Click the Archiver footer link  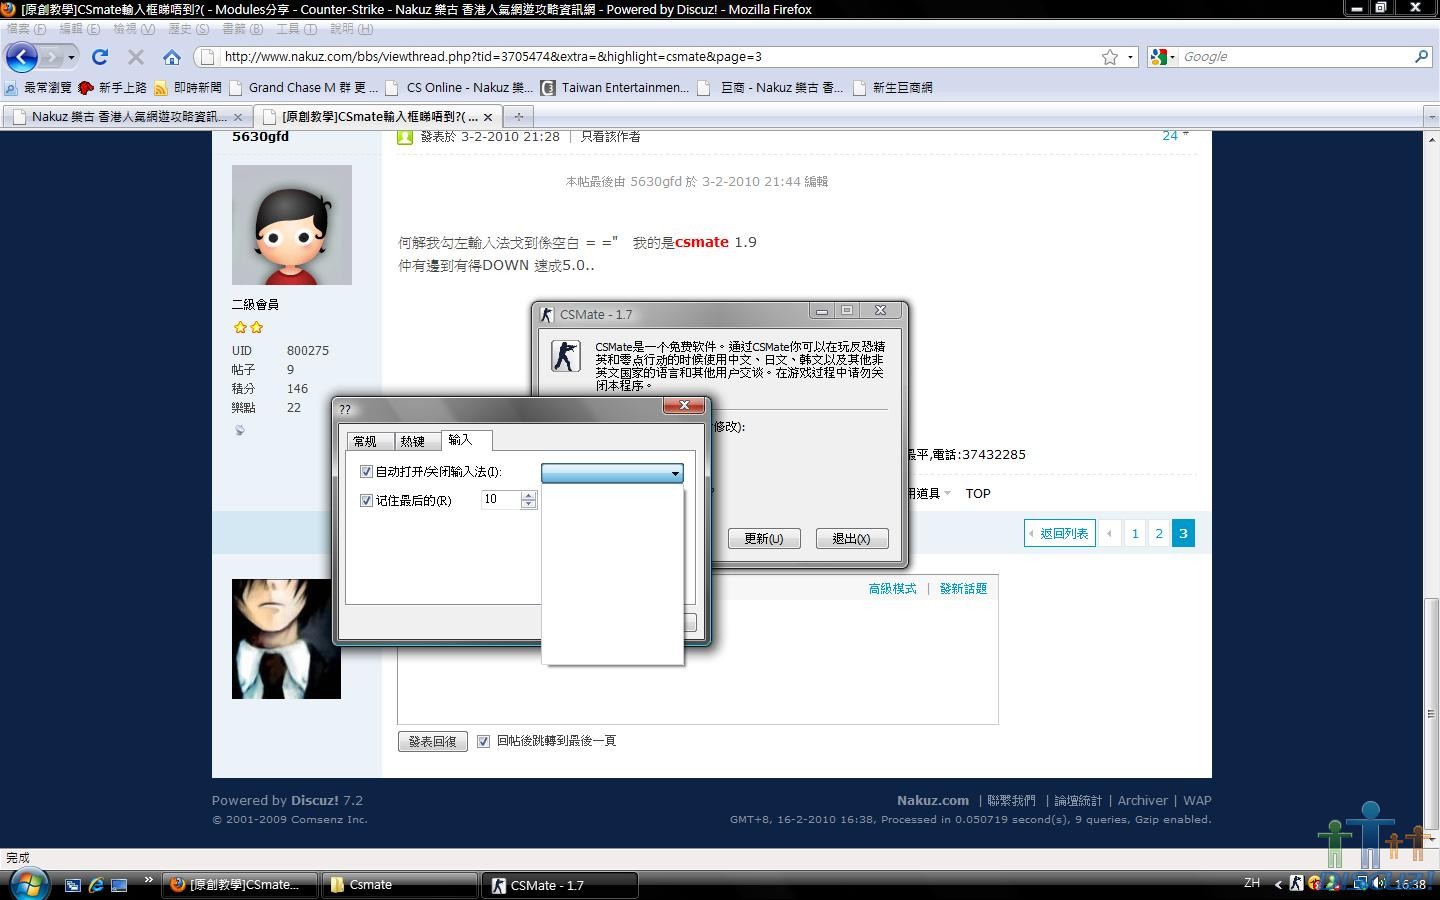click(1142, 801)
